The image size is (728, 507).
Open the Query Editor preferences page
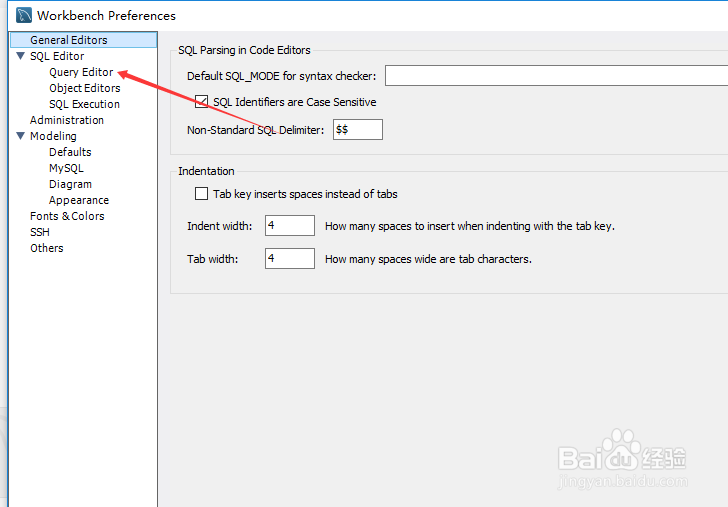coord(81,72)
